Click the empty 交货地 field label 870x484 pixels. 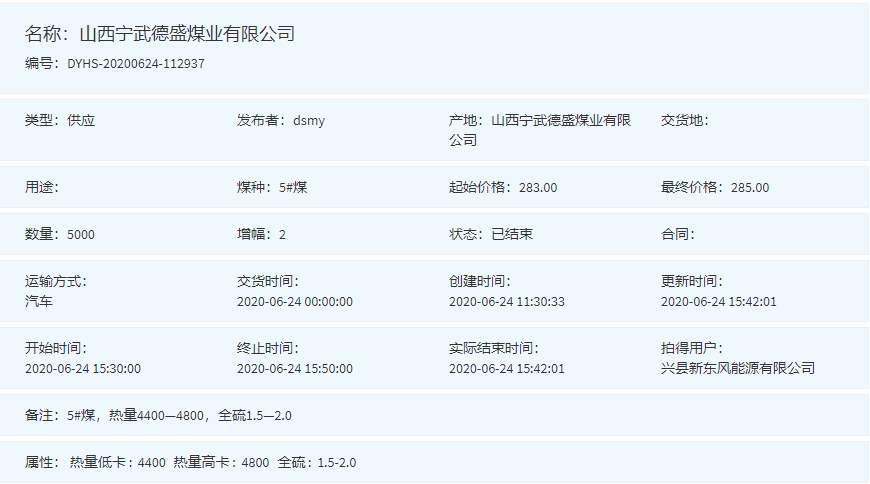(684, 121)
